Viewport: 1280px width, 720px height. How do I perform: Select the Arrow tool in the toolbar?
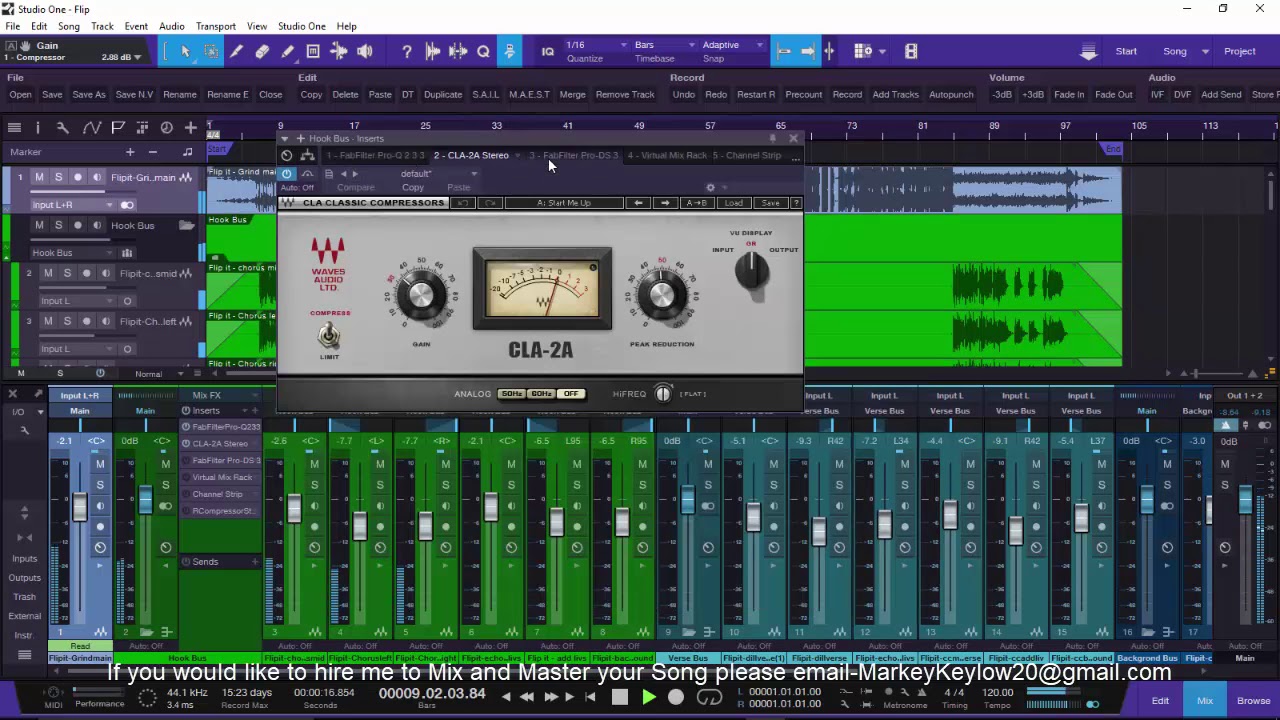coord(185,51)
